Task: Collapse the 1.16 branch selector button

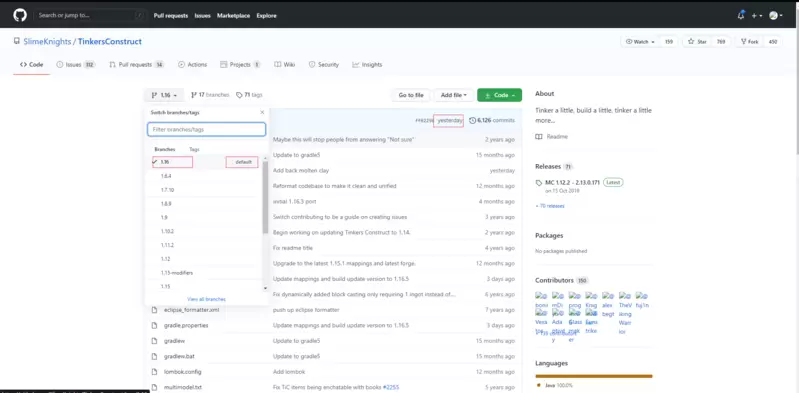Action: point(164,95)
